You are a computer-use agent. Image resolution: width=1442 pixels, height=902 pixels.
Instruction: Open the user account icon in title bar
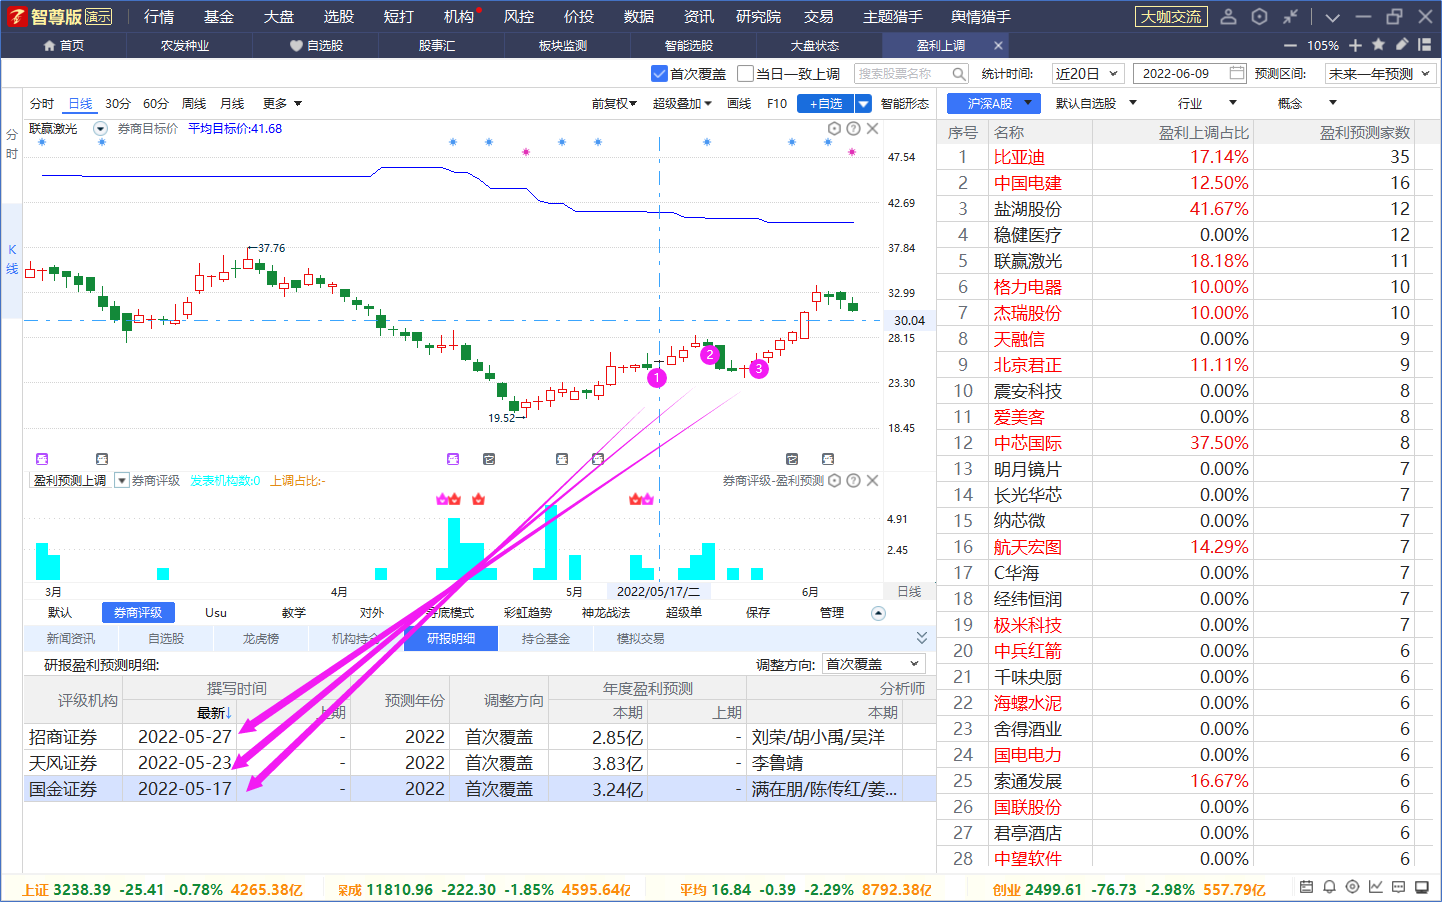point(1229,17)
